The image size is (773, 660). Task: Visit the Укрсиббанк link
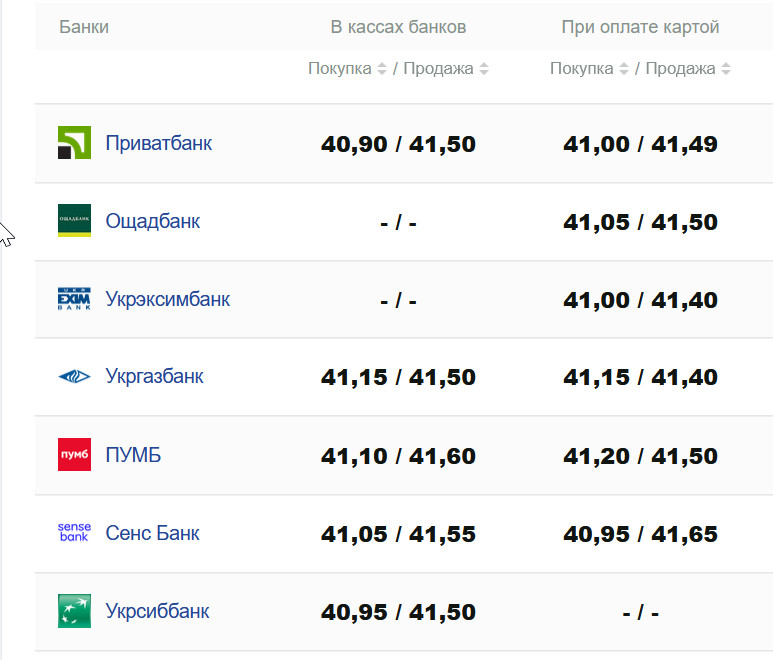pos(157,611)
